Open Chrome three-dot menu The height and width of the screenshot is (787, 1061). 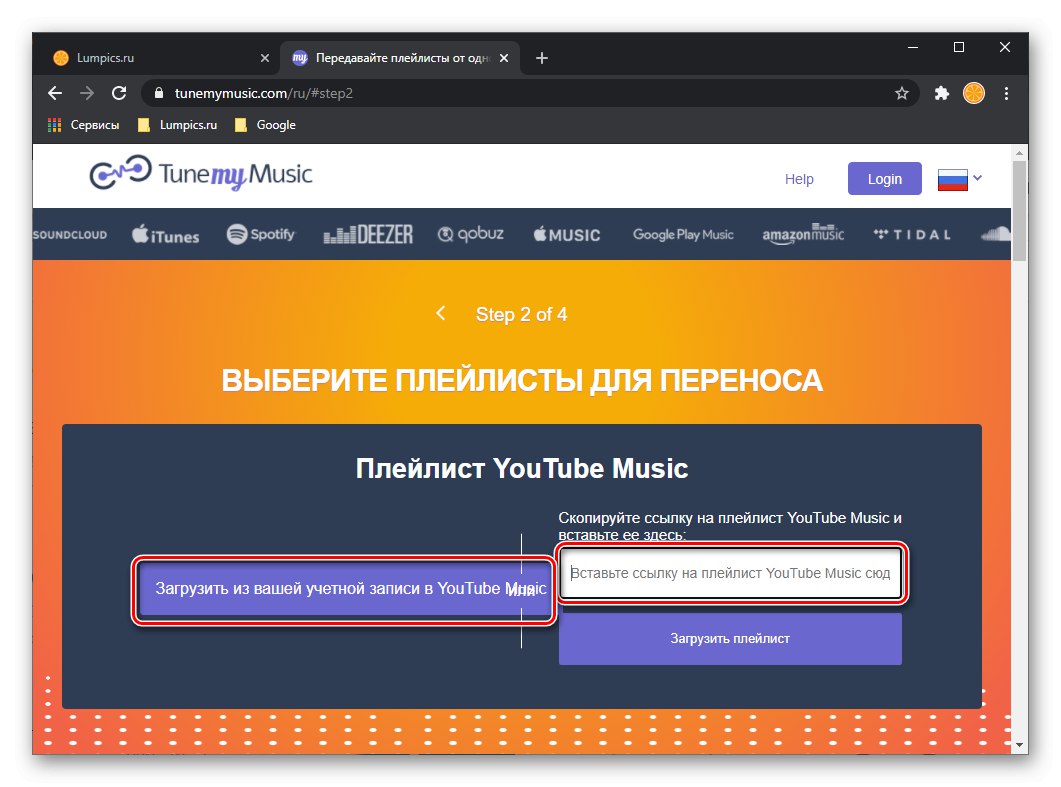pos(1006,93)
